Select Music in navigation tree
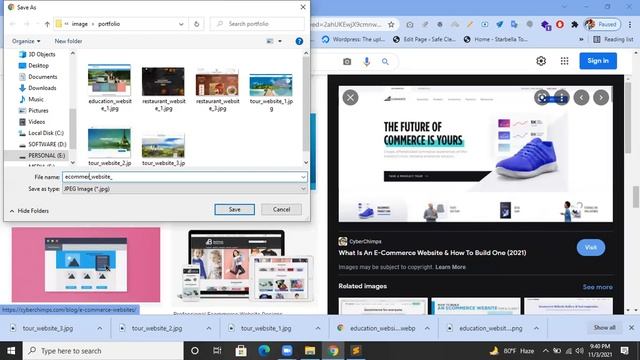This screenshot has width=640, height=360. tap(31, 99)
